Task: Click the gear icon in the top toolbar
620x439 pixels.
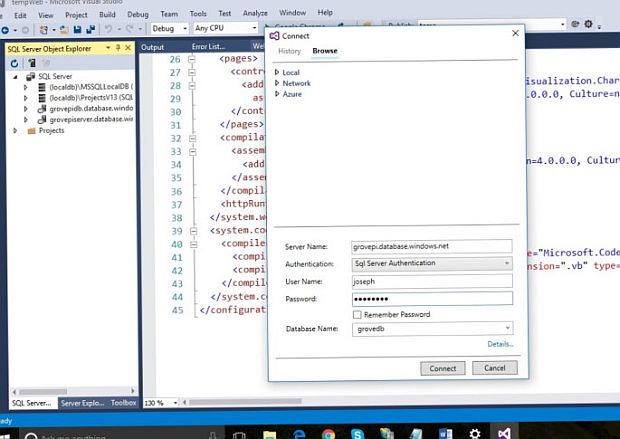Action: 588,24
